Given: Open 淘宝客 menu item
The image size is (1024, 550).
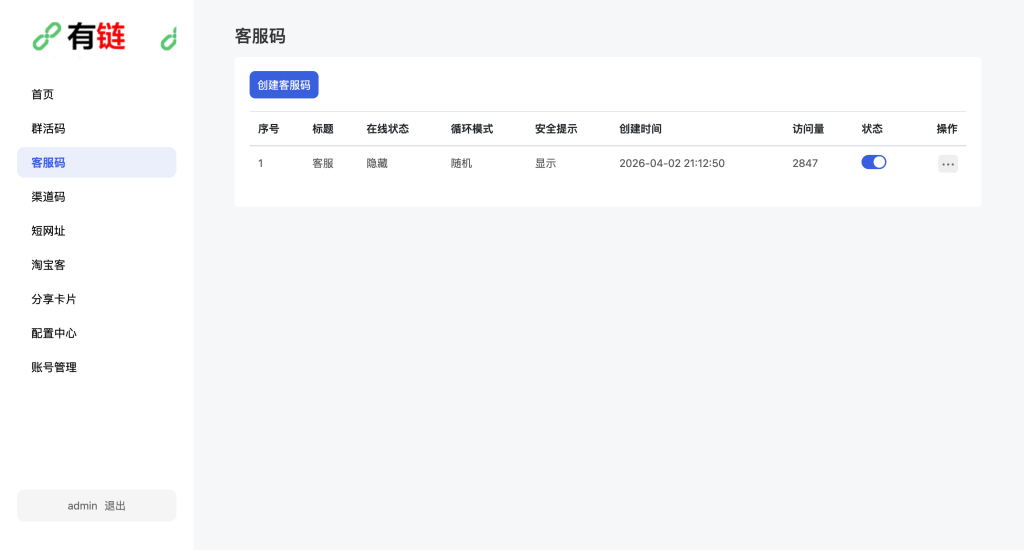Looking at the screenshot, I should point(97,265).
